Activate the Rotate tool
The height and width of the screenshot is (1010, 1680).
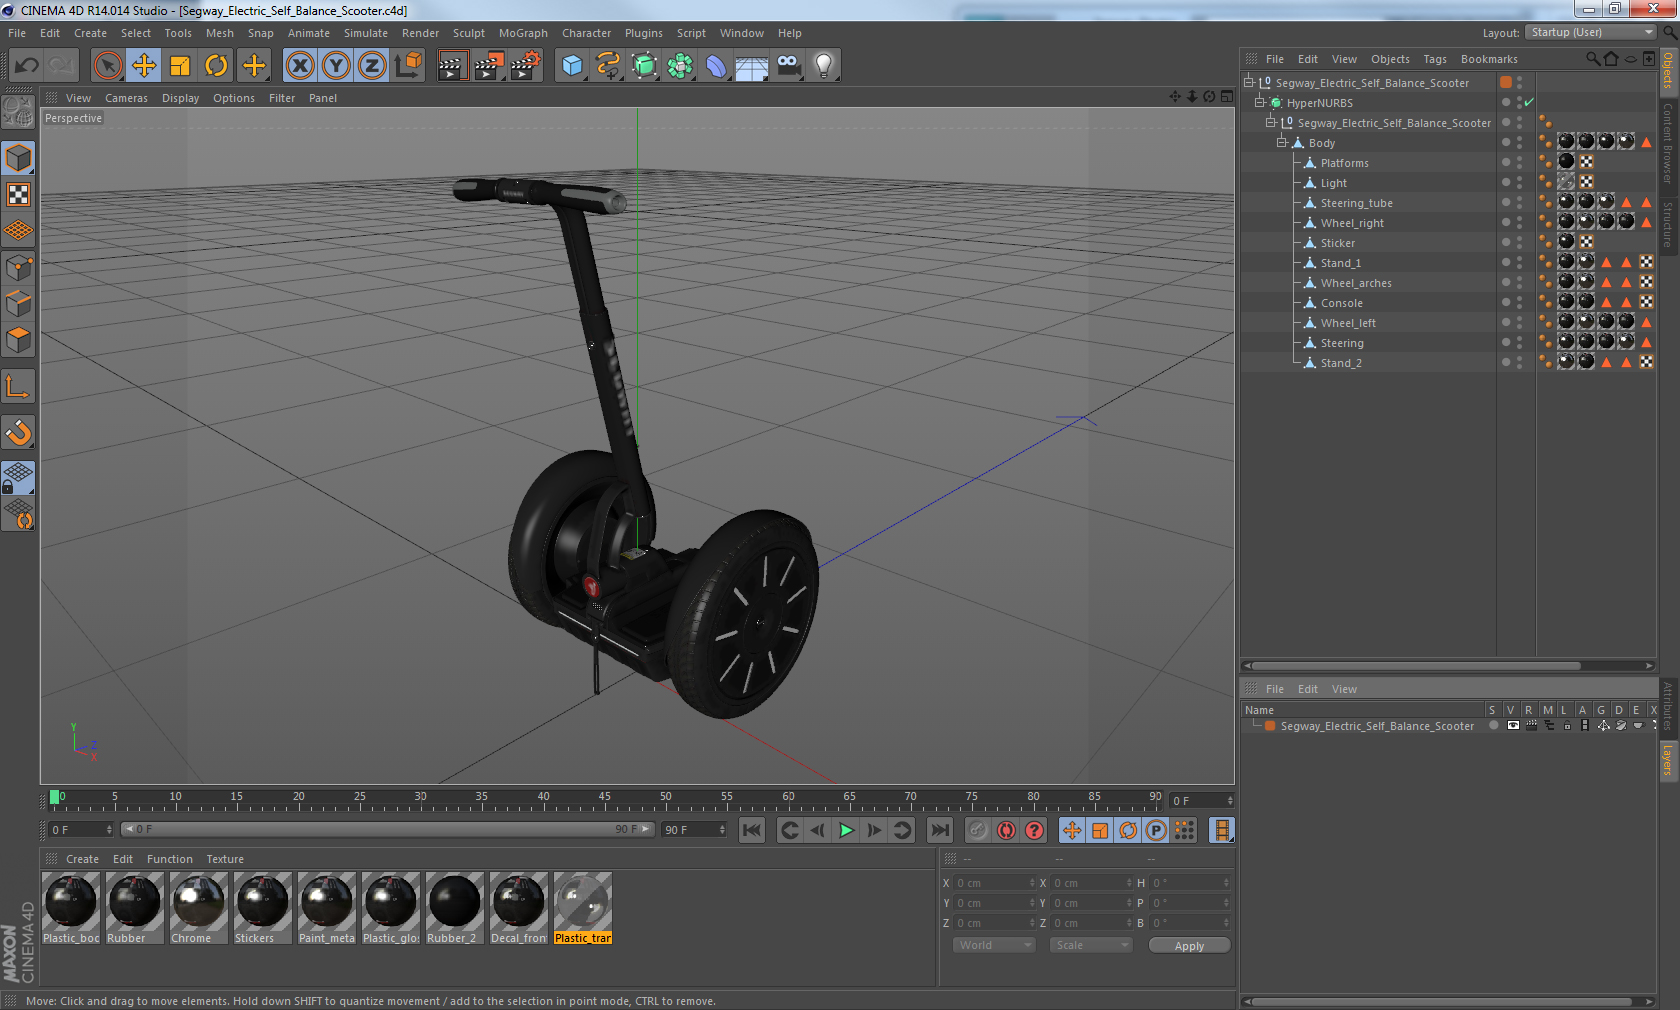click(x=216, y=66)
